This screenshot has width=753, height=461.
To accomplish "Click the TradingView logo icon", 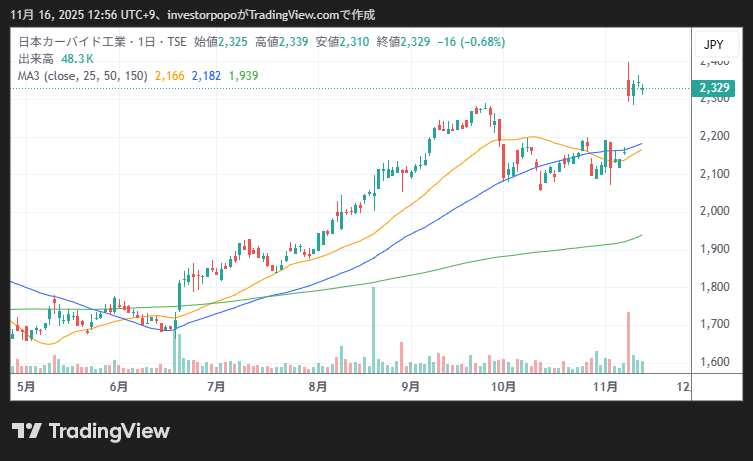I will [x=26, y=431].
